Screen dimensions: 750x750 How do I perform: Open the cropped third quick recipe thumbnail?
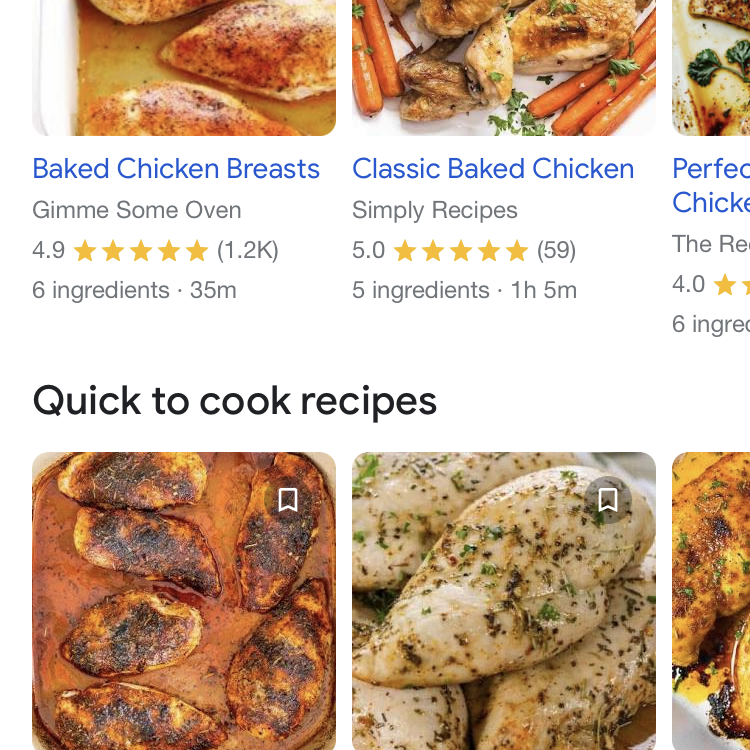pyautogui.click(x=711, y=601)
